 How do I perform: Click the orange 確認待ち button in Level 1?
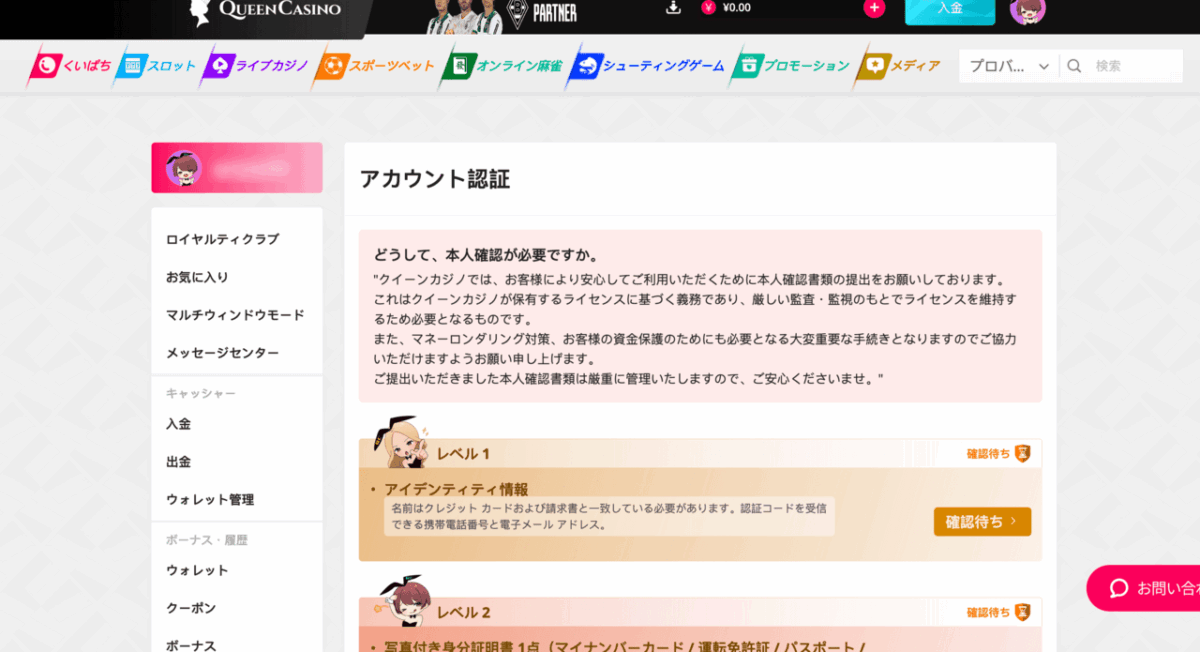[x=982, y=521]
